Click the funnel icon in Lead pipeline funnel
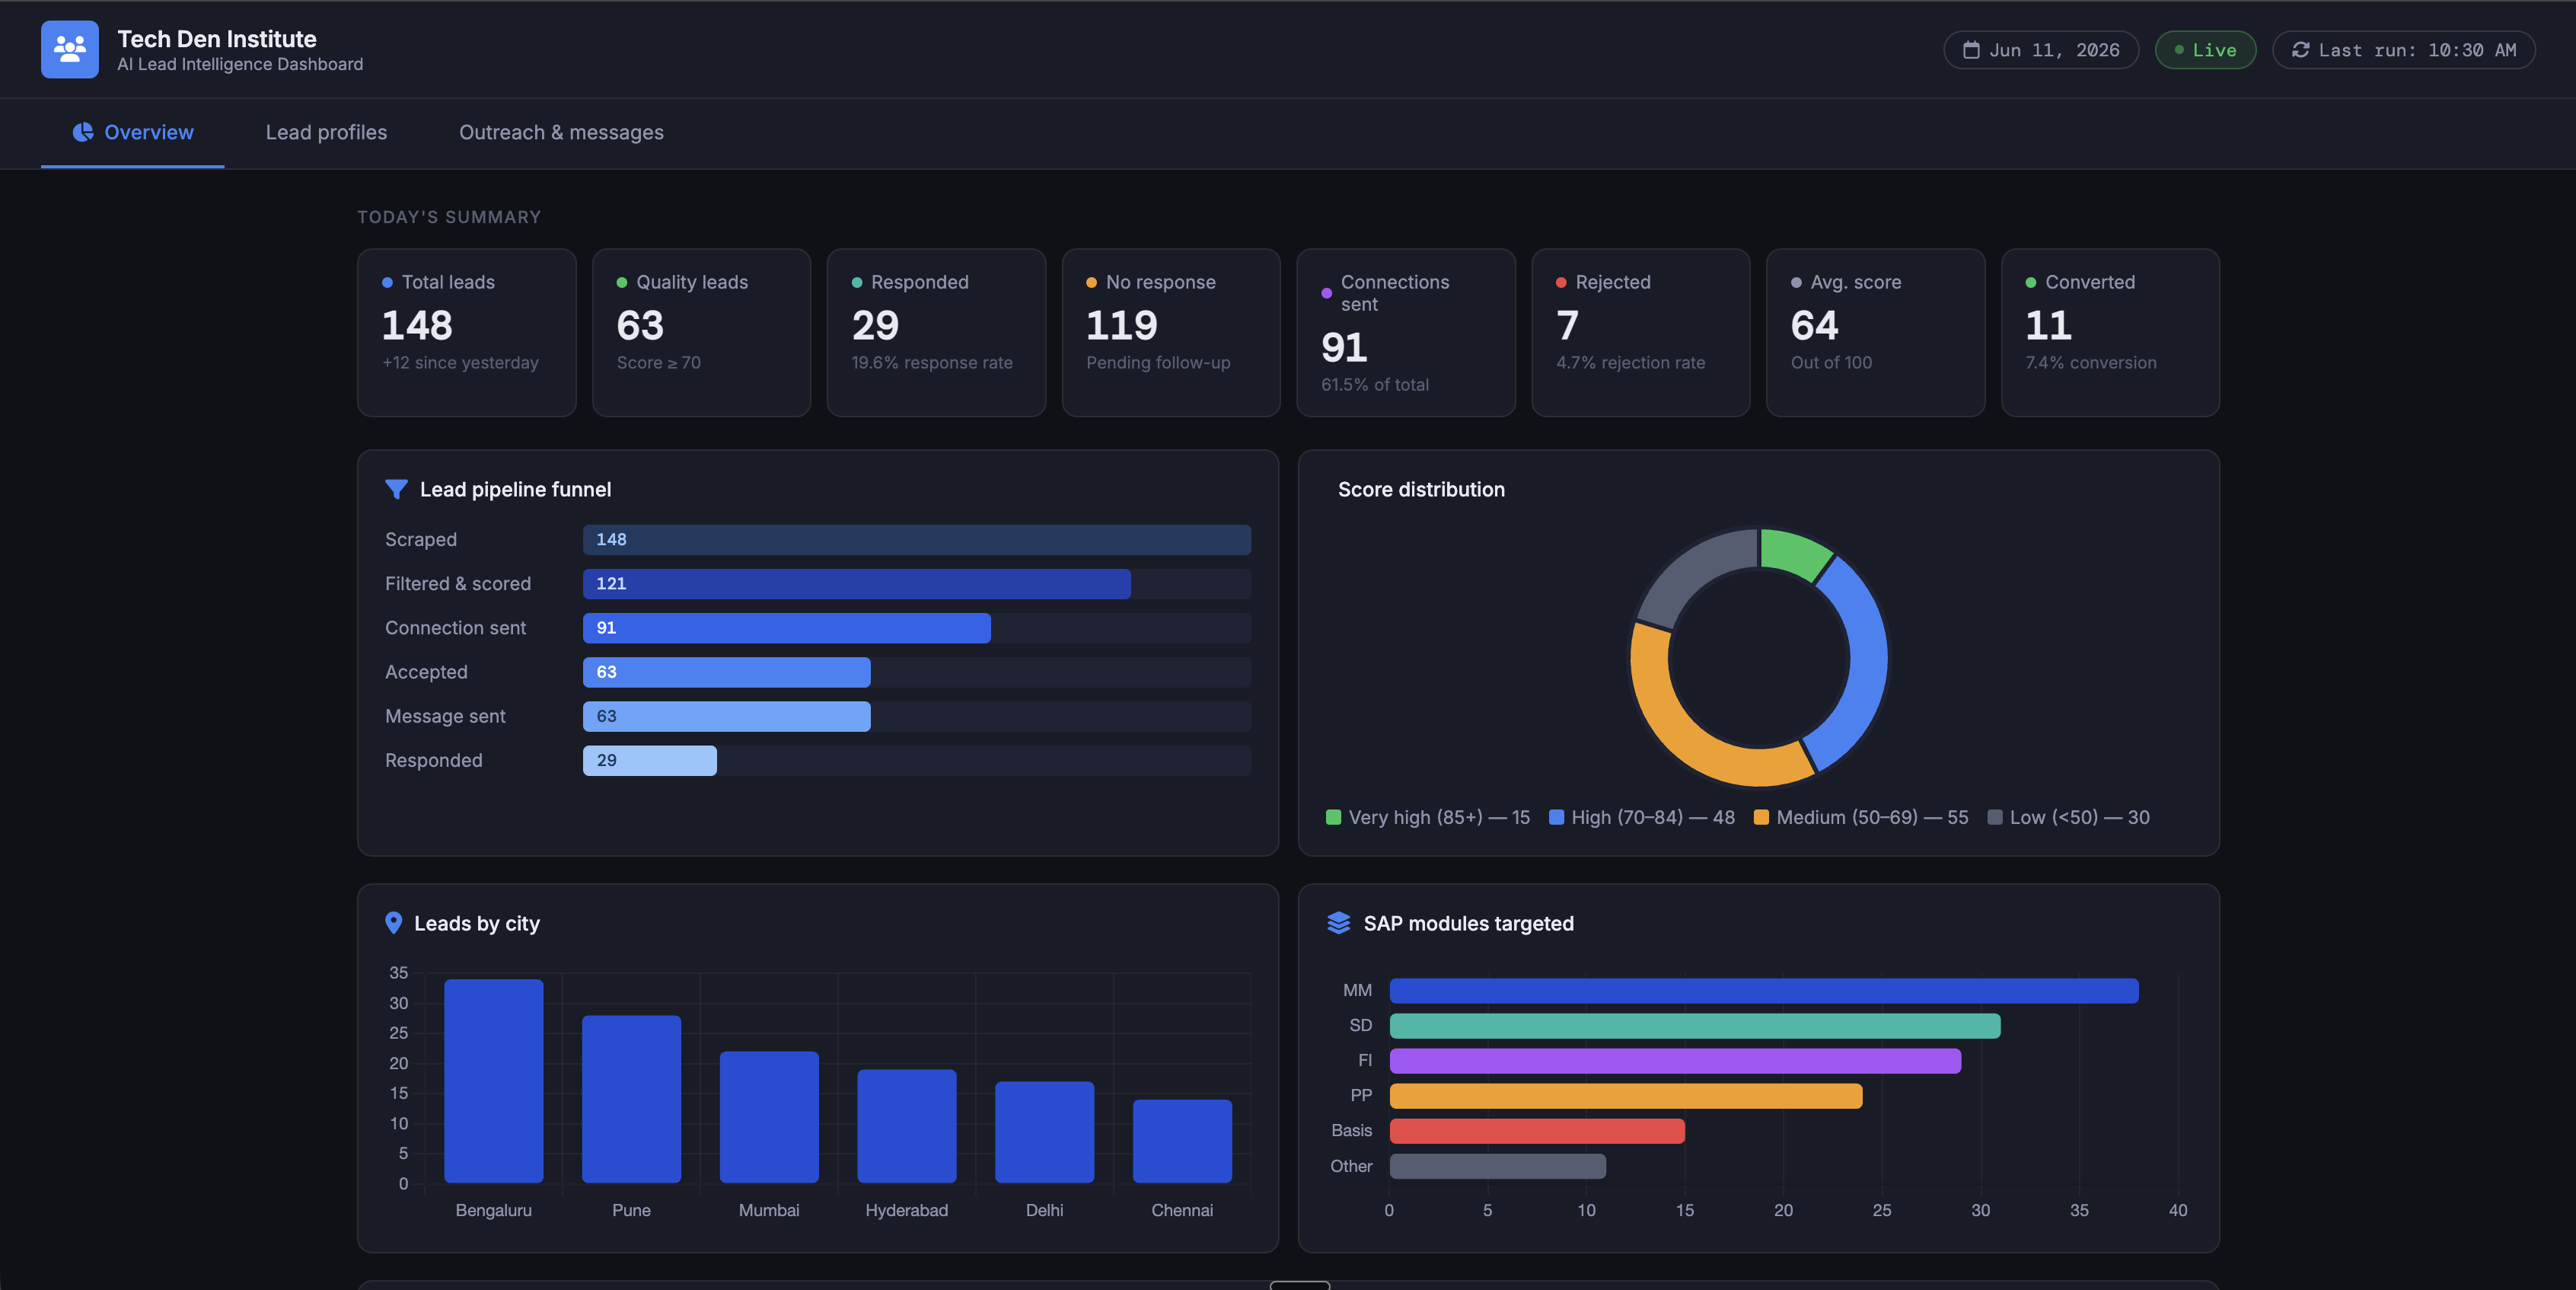The image size is (2576, 1290). coord(396,489)
